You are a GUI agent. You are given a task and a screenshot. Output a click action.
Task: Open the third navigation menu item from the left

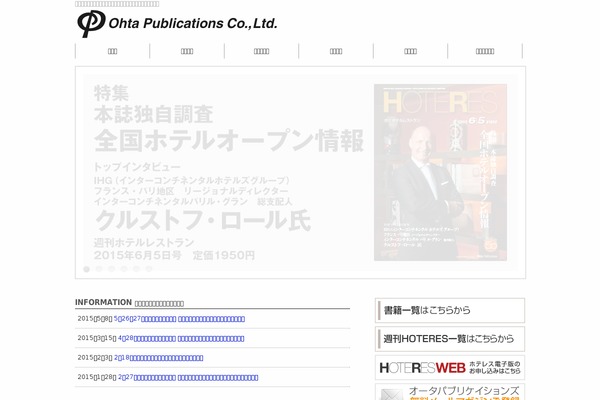coord(261,51)
